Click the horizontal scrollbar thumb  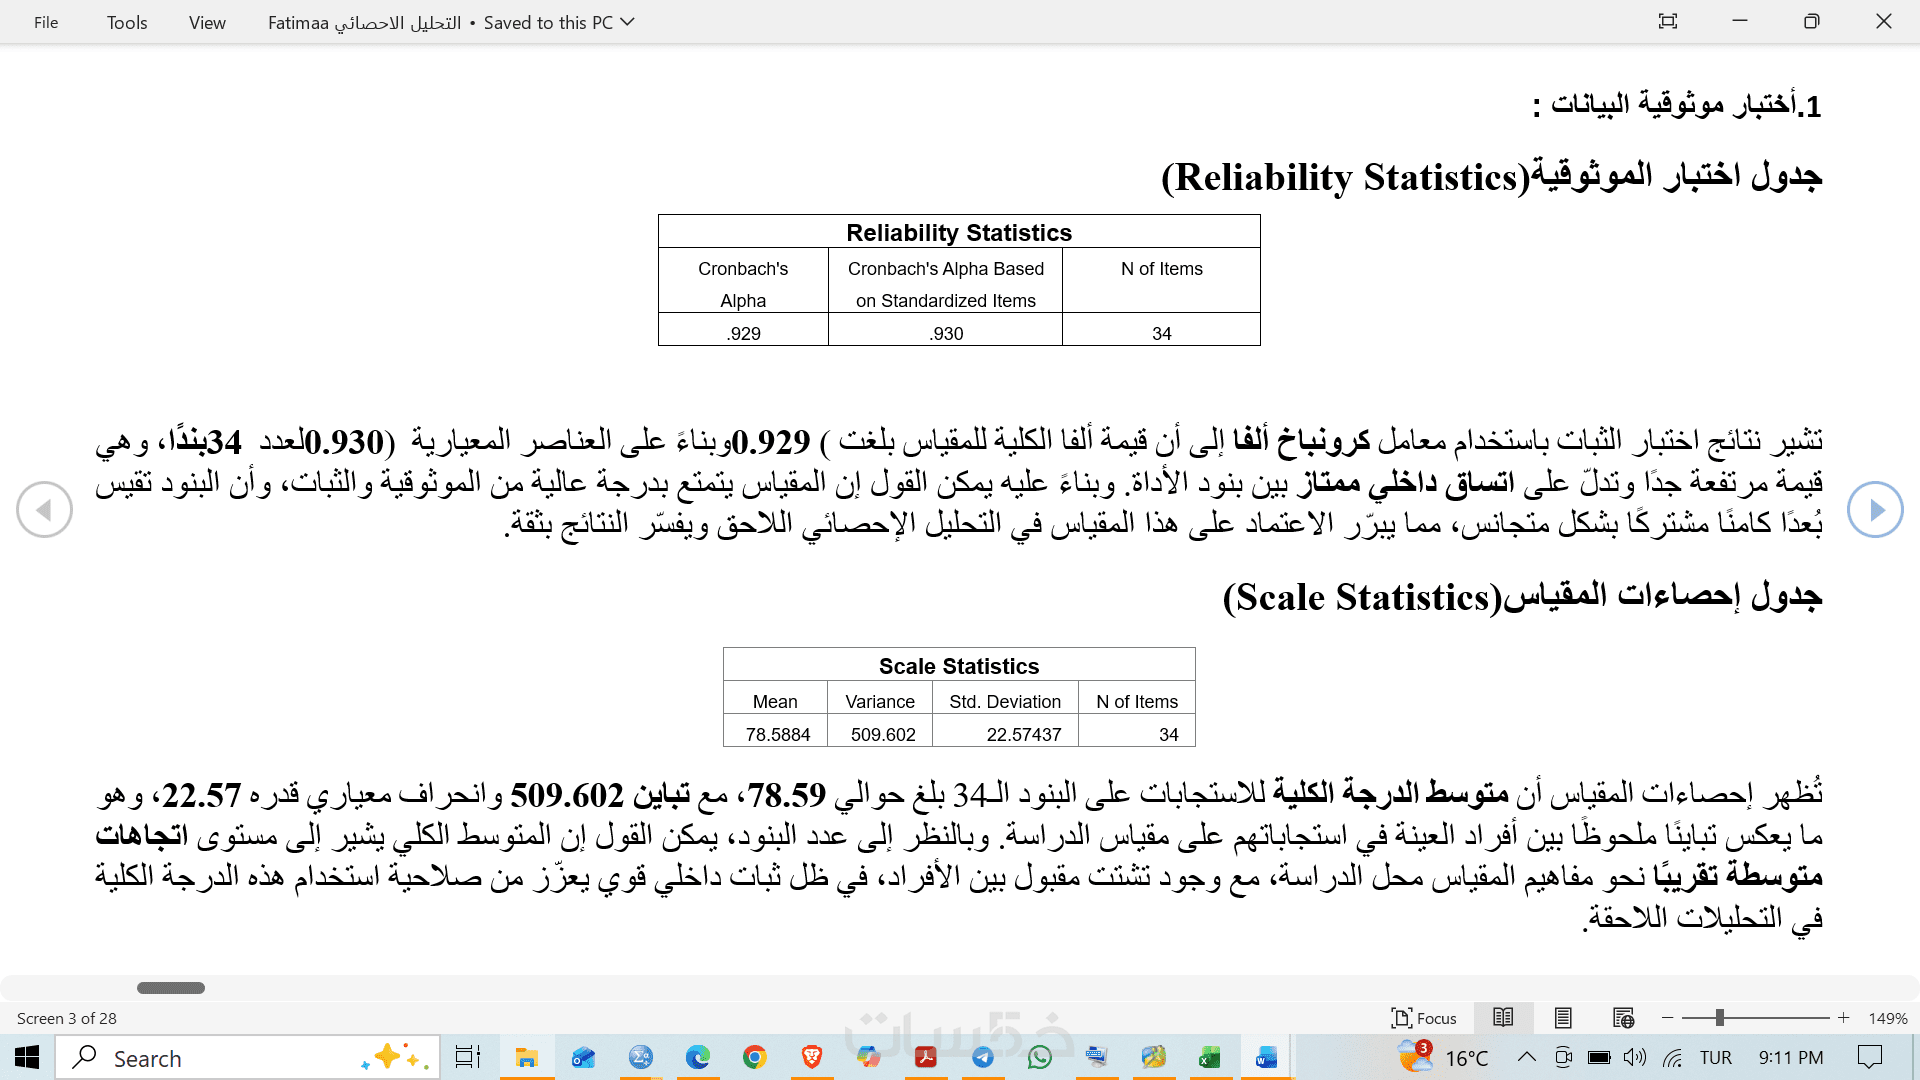point(171,988)
